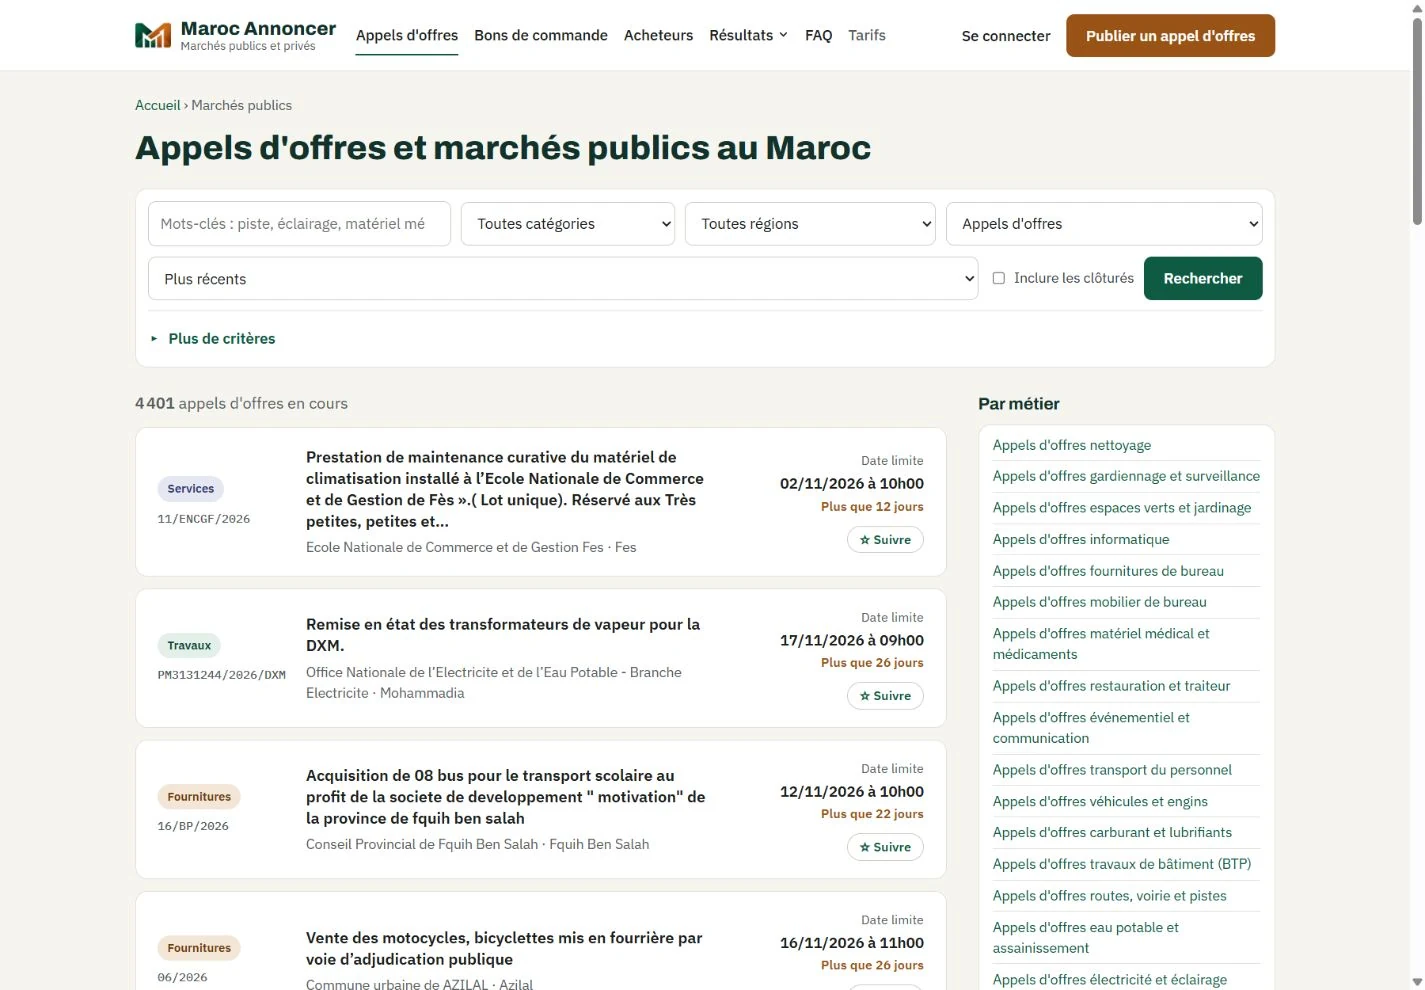The width and height of the screenshot is (1425, 990).
Task: Open Appels d'offres informatique link
Action: pos(1081,539)
